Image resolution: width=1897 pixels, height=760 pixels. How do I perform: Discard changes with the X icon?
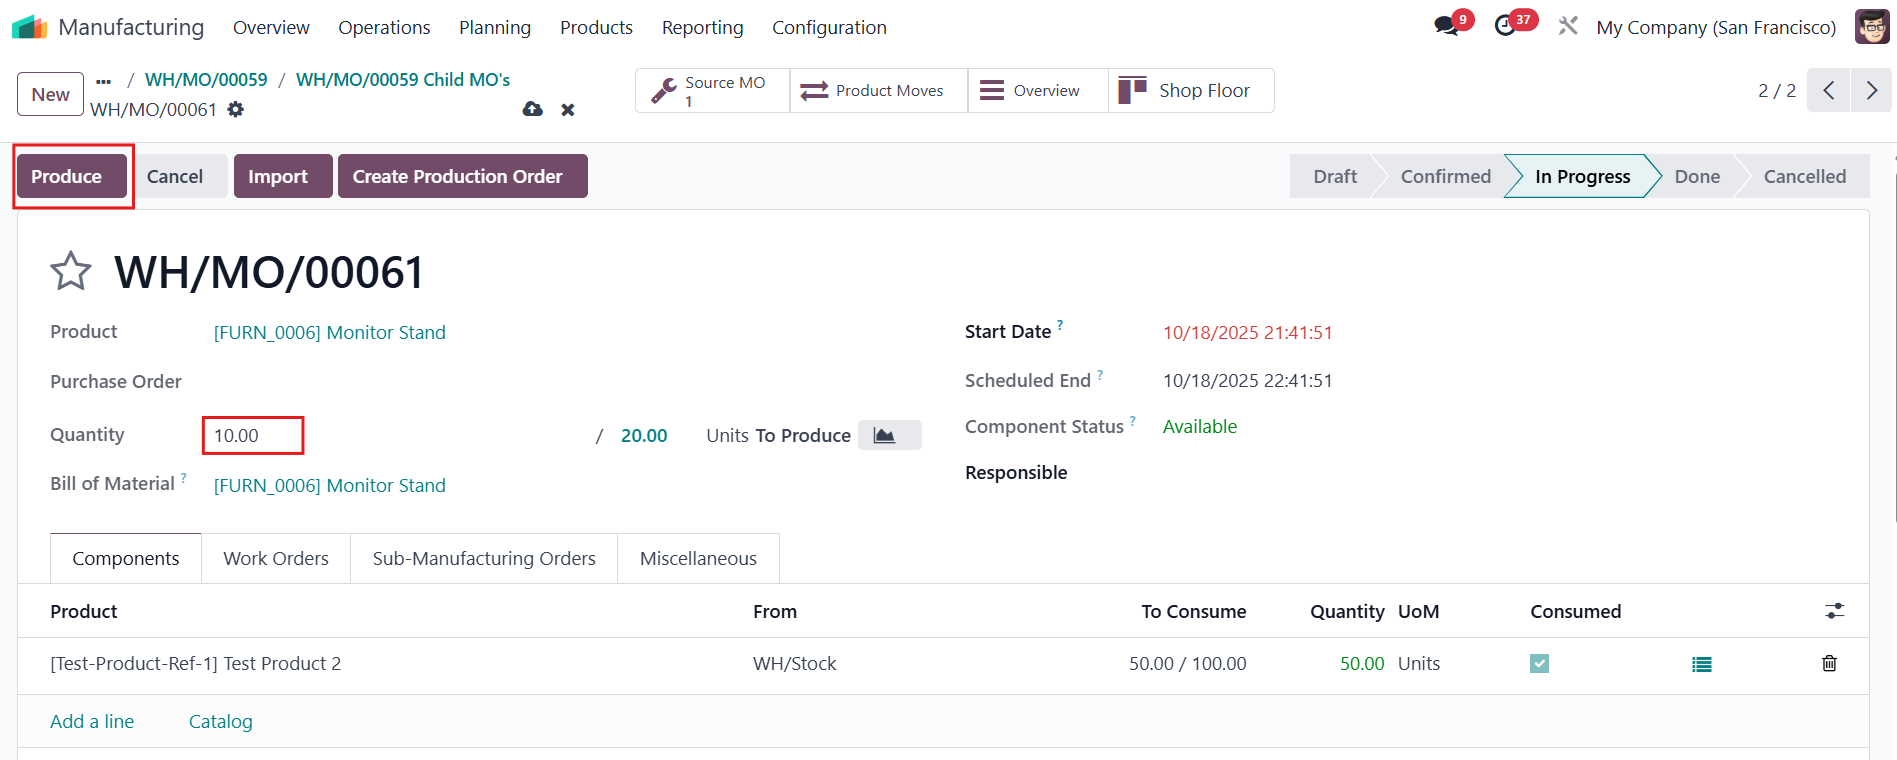click(568, 110)
